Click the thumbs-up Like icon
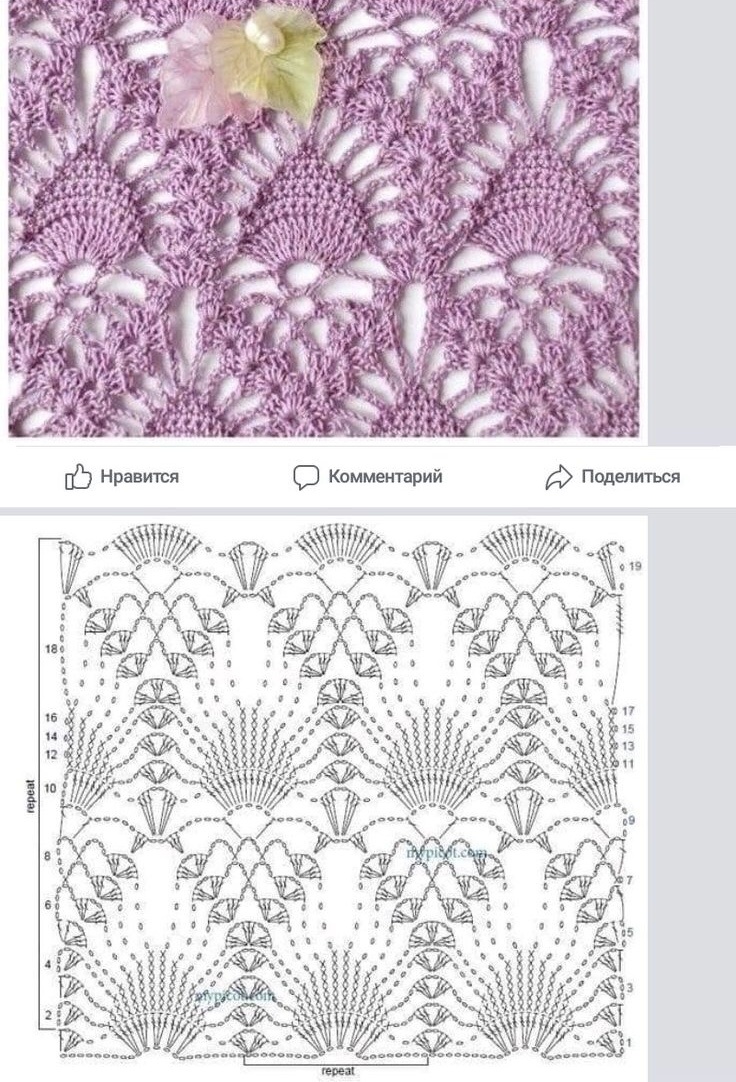736x1082 pixels. 78,477
